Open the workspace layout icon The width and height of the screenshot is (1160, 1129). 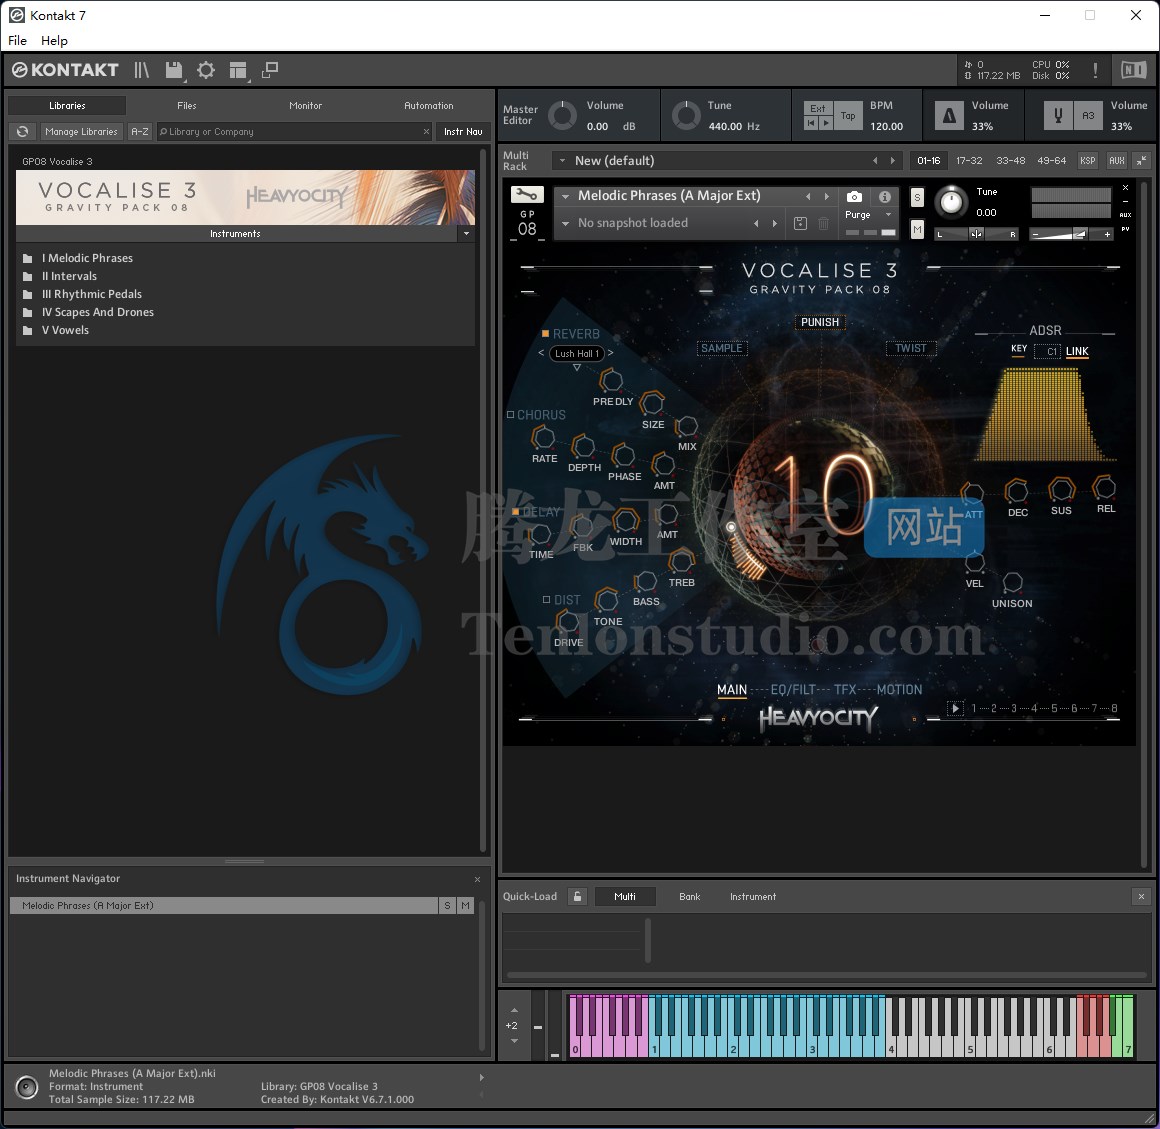237,70
